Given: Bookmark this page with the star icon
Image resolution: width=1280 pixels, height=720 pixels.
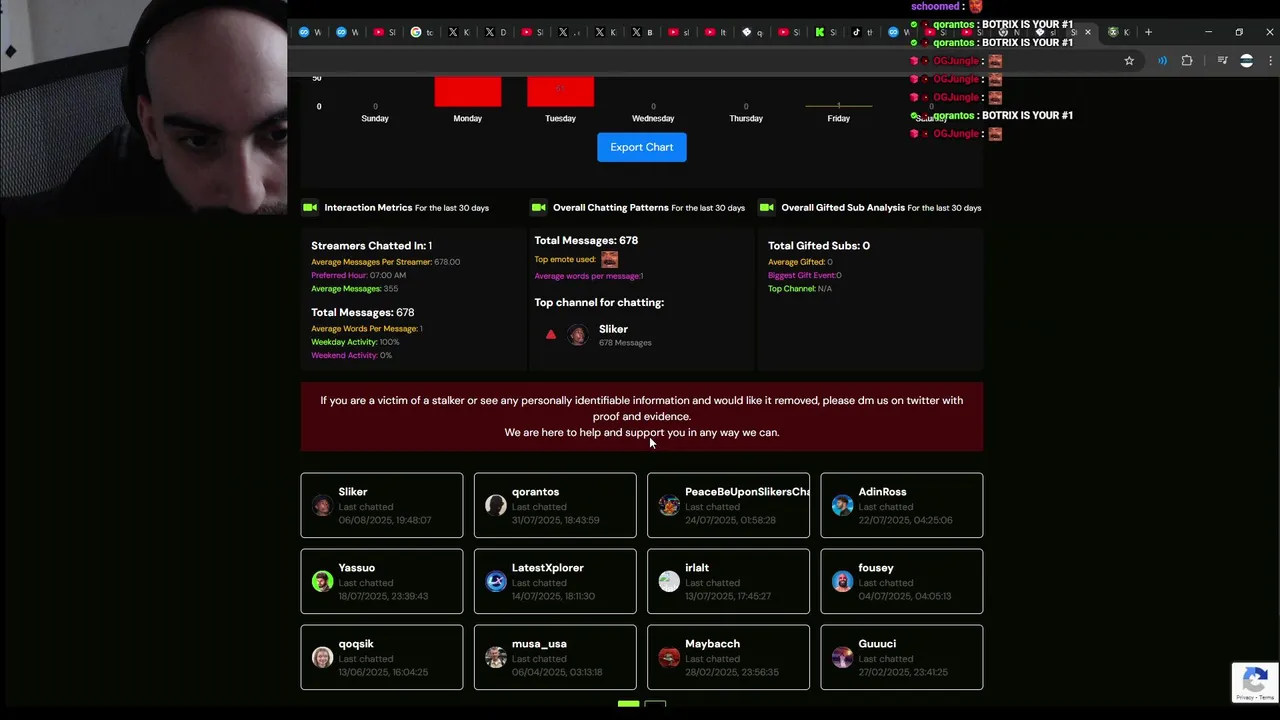Looking at the screenshot, I should 1129,61.
